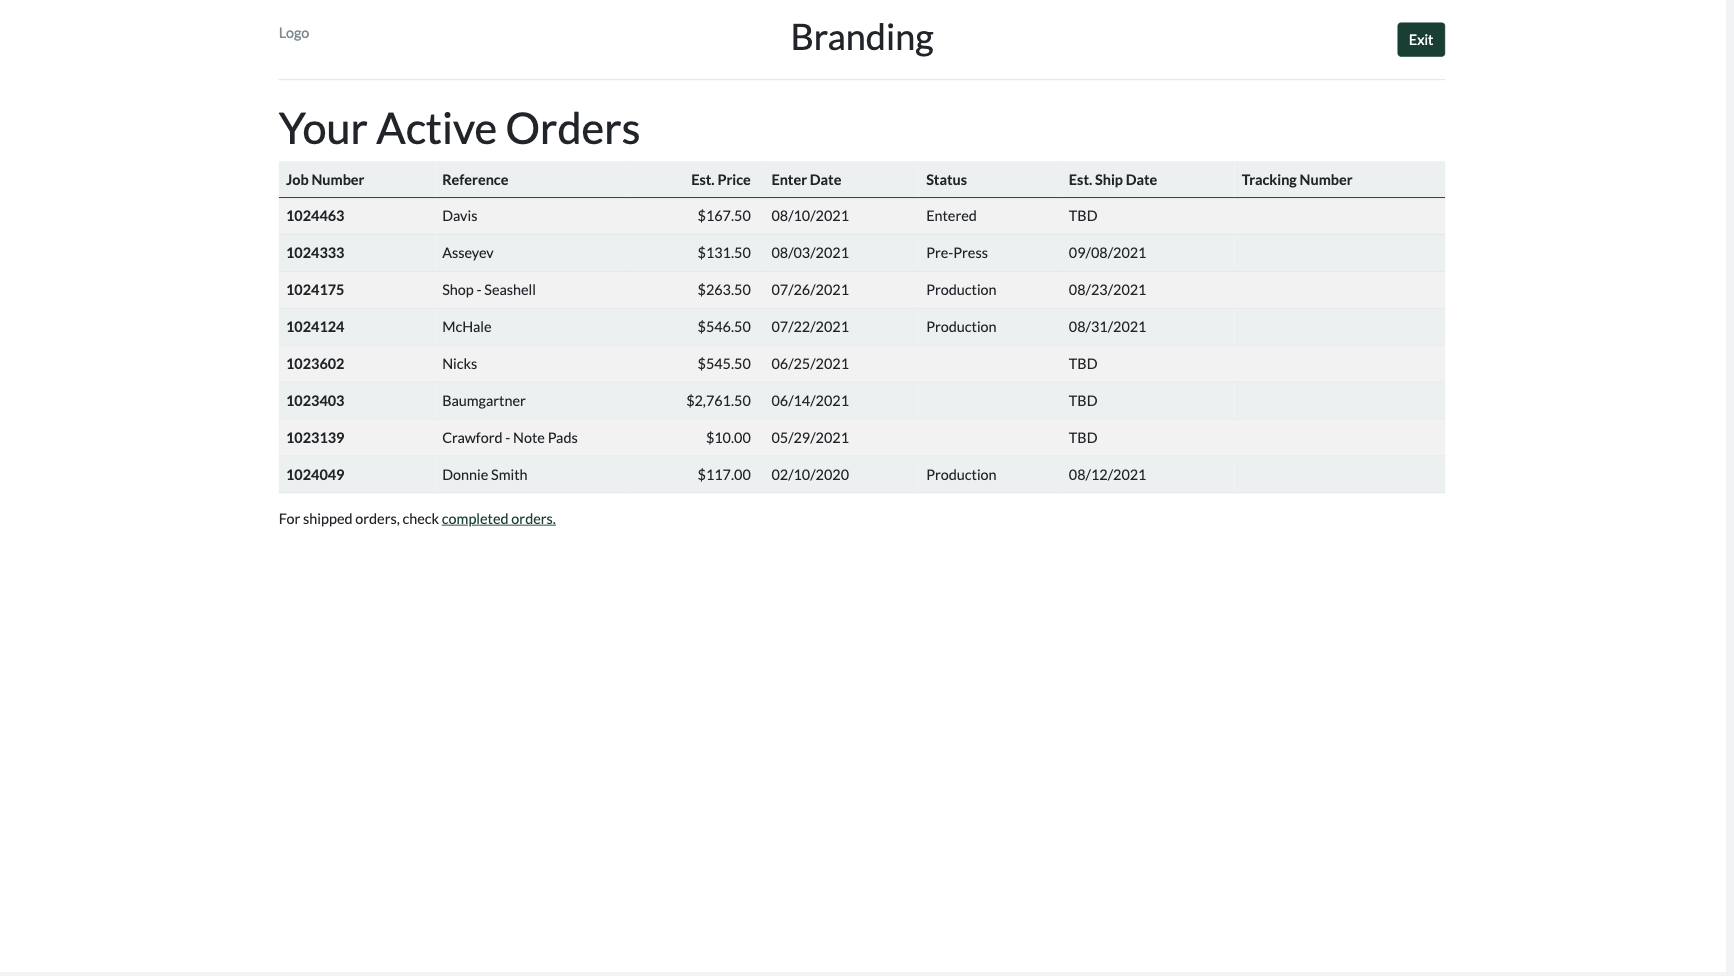Open job number 1024049
The height and width of the screenshot is (976, 1734).
315,475
